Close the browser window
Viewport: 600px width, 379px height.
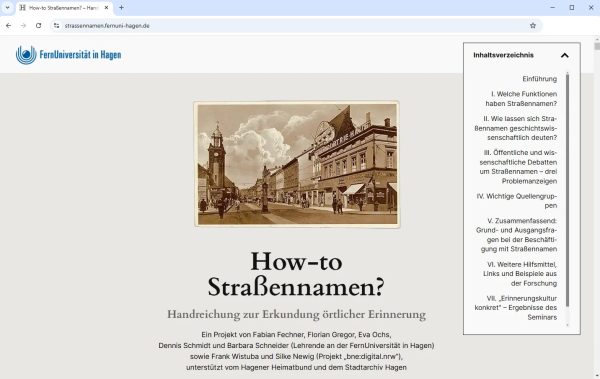click(591, 7)
